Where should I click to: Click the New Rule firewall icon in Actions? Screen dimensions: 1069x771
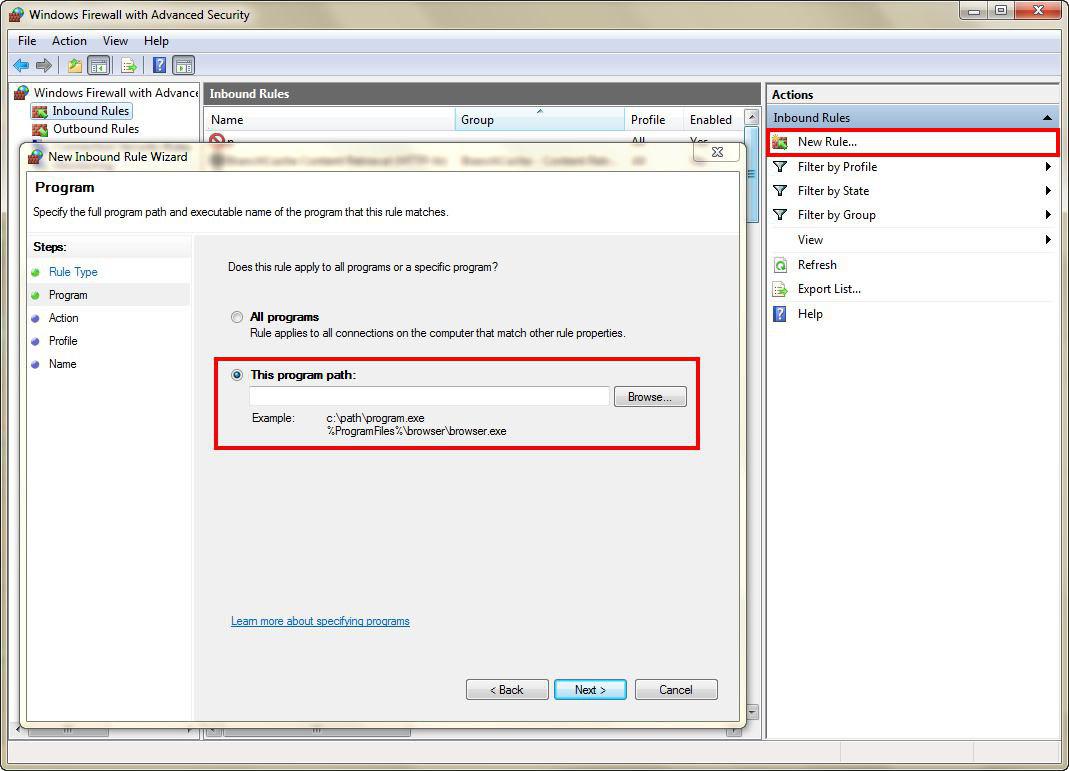(780, 142)
